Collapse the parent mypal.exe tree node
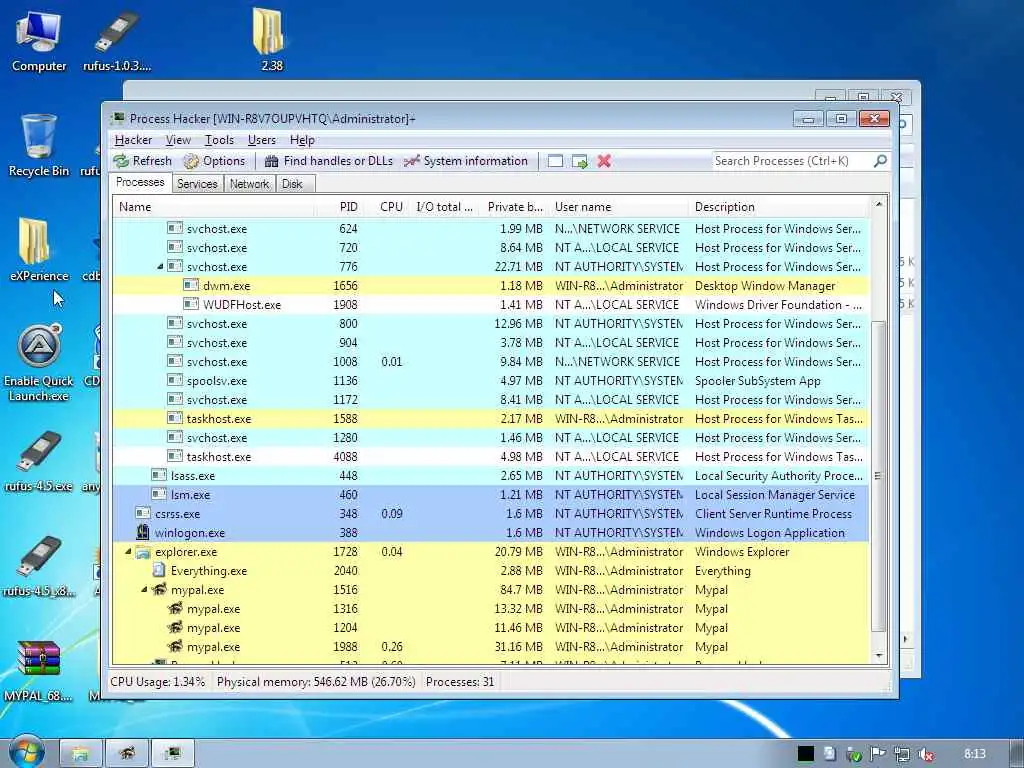1024x768 pixels. coord(144,590)
